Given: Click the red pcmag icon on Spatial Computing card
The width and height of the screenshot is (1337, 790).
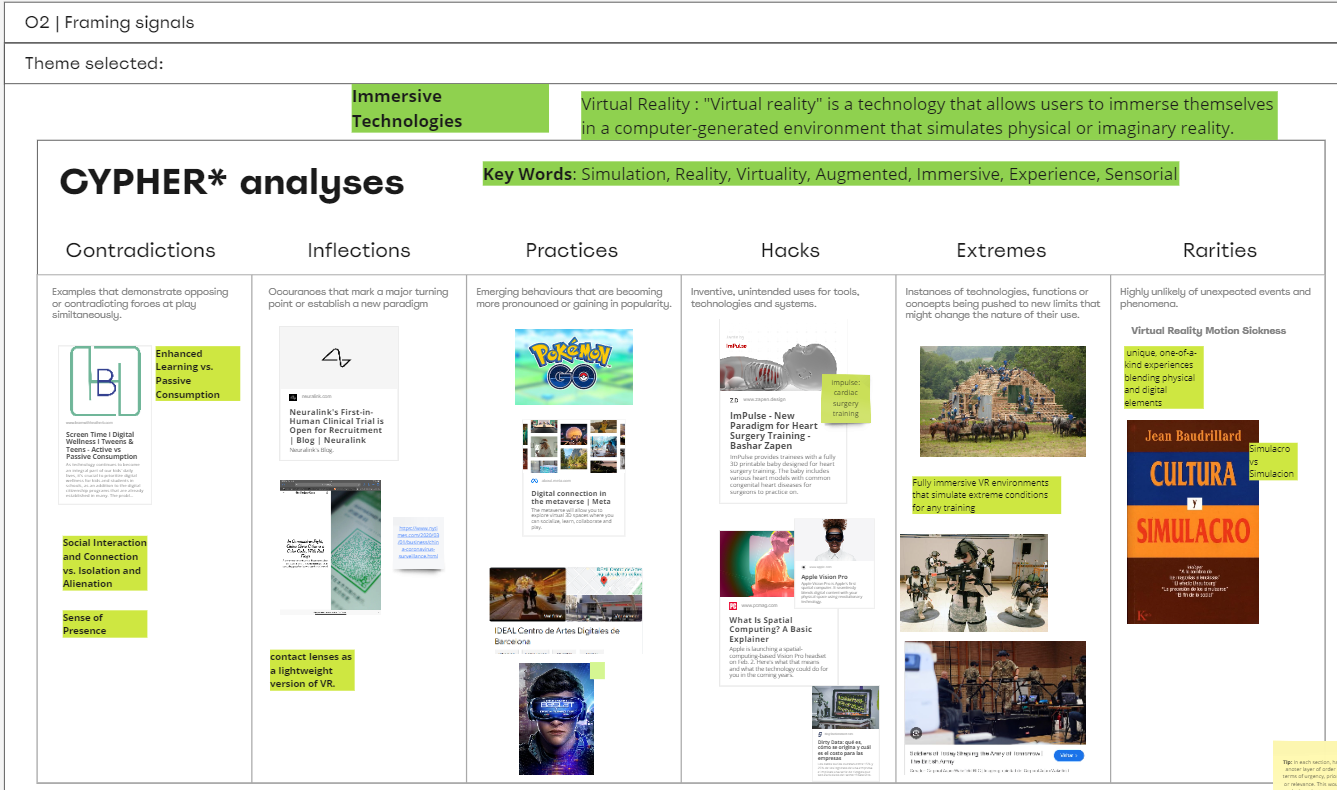Looking at the screenshot, I should click(x=732, y=606).
